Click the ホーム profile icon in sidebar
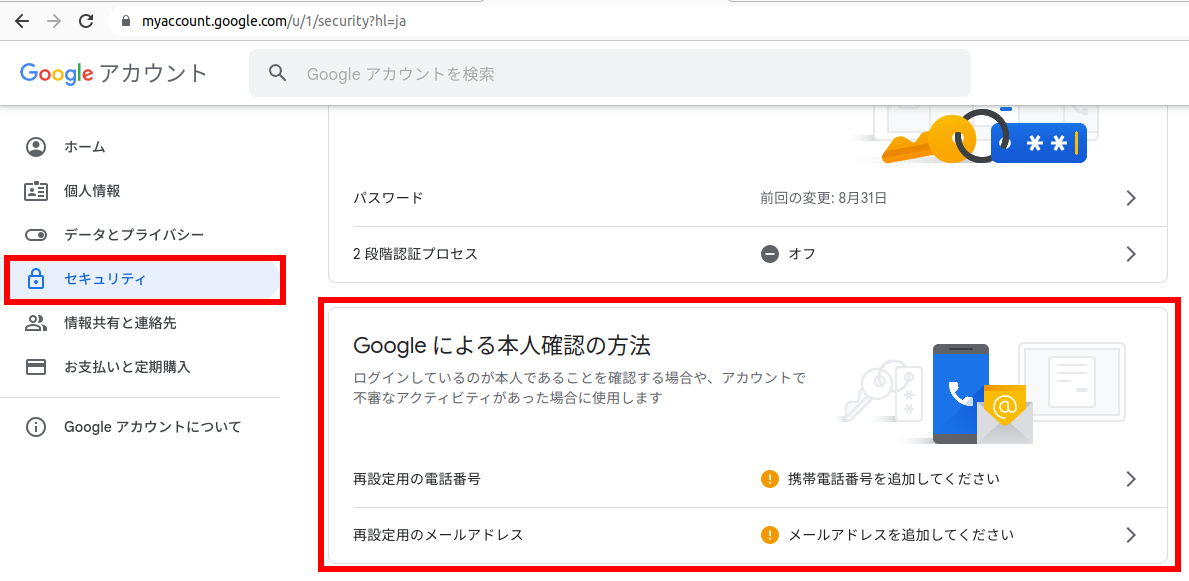The width and height of the screenshot is (1189, 581). click(36, 147)
